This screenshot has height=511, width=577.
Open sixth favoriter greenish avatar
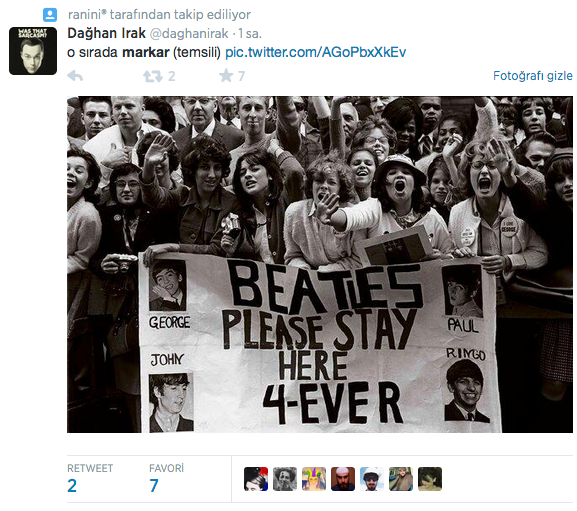401,479
